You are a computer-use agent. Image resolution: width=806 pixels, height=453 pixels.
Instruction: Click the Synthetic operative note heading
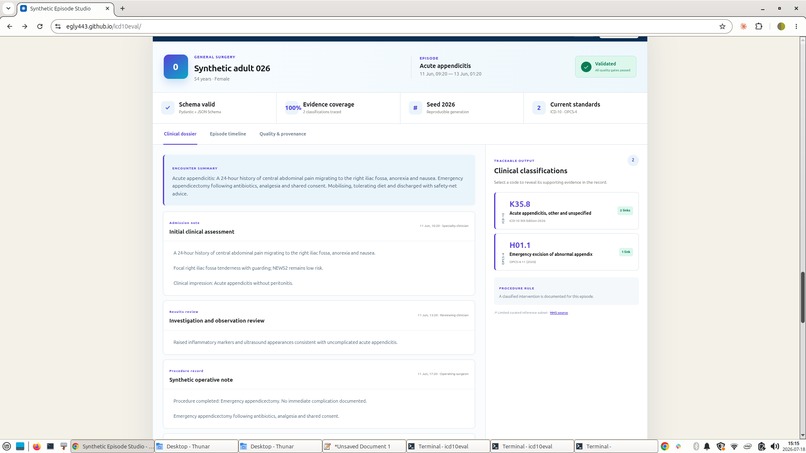pyautogui.click(x=201, y=380)
